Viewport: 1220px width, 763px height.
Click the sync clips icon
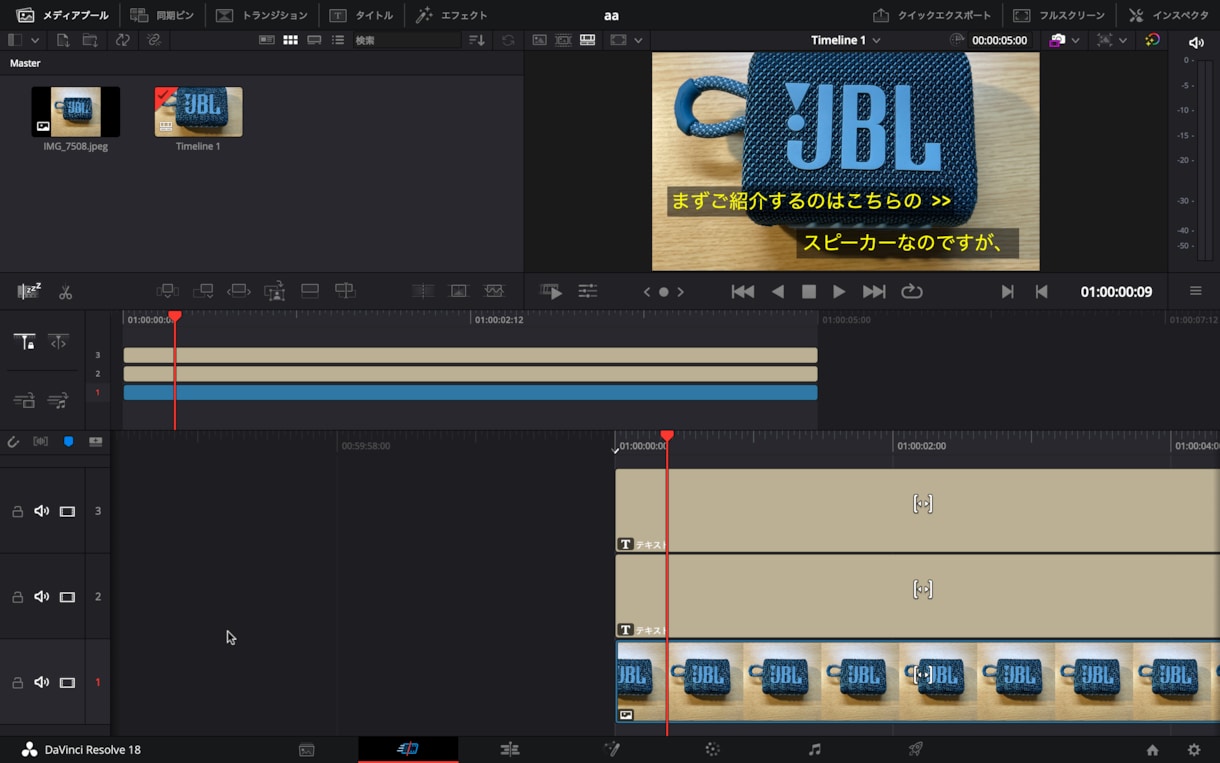click(122, 40)
